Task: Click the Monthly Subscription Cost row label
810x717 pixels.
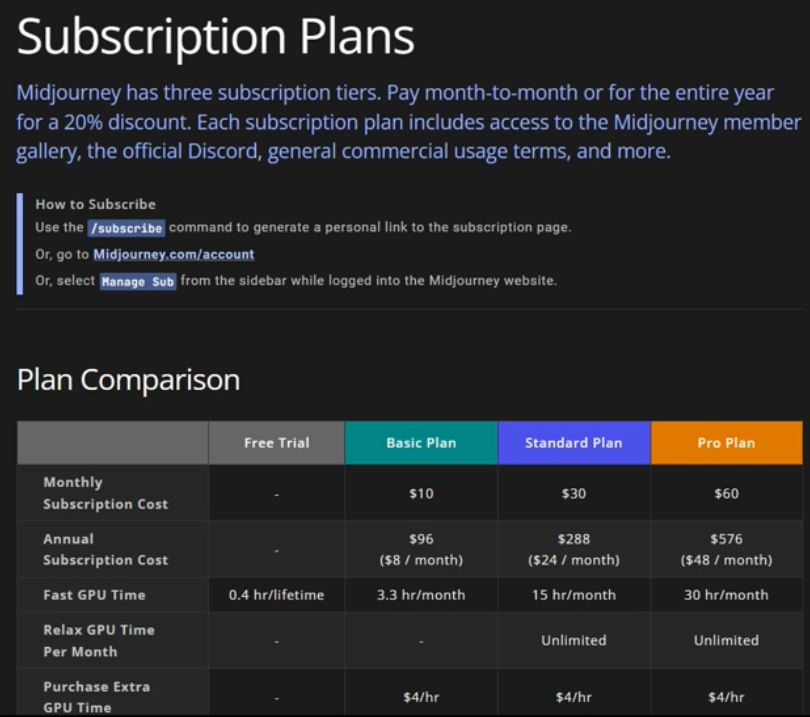Action: (x=105, y=493)
